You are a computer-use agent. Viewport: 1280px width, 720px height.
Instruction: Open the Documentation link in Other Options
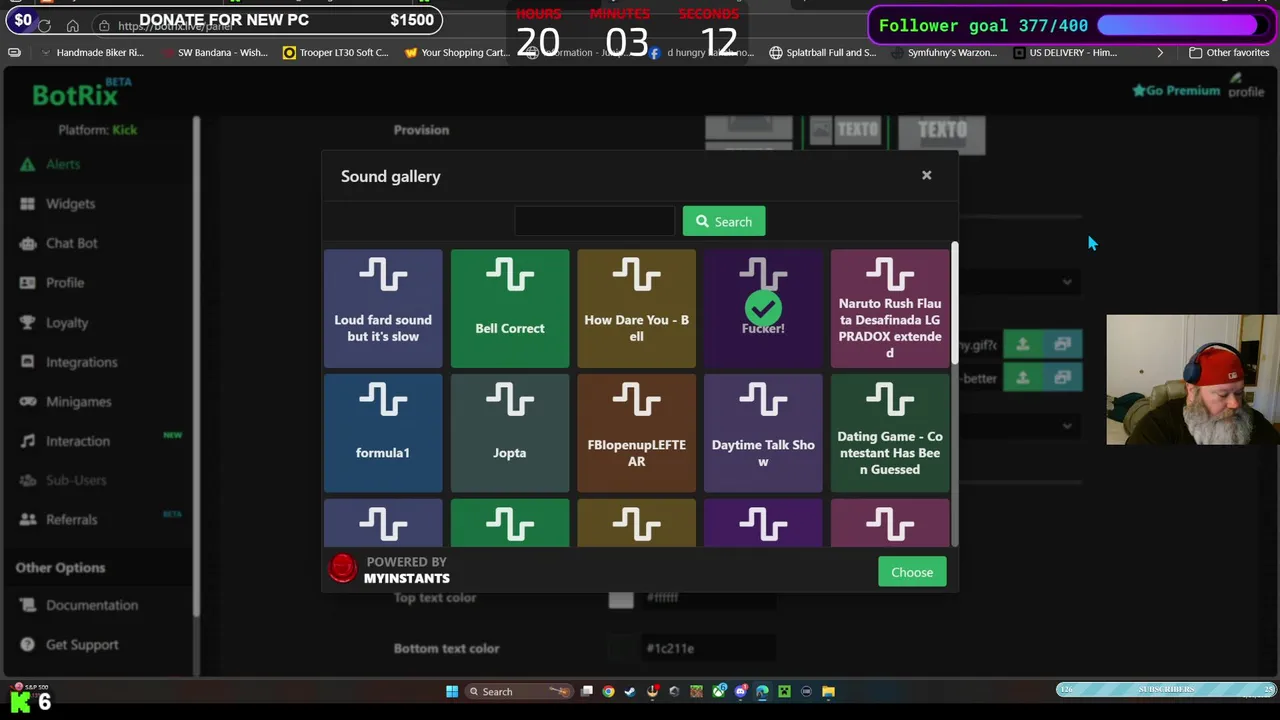(x=91, y=605)
